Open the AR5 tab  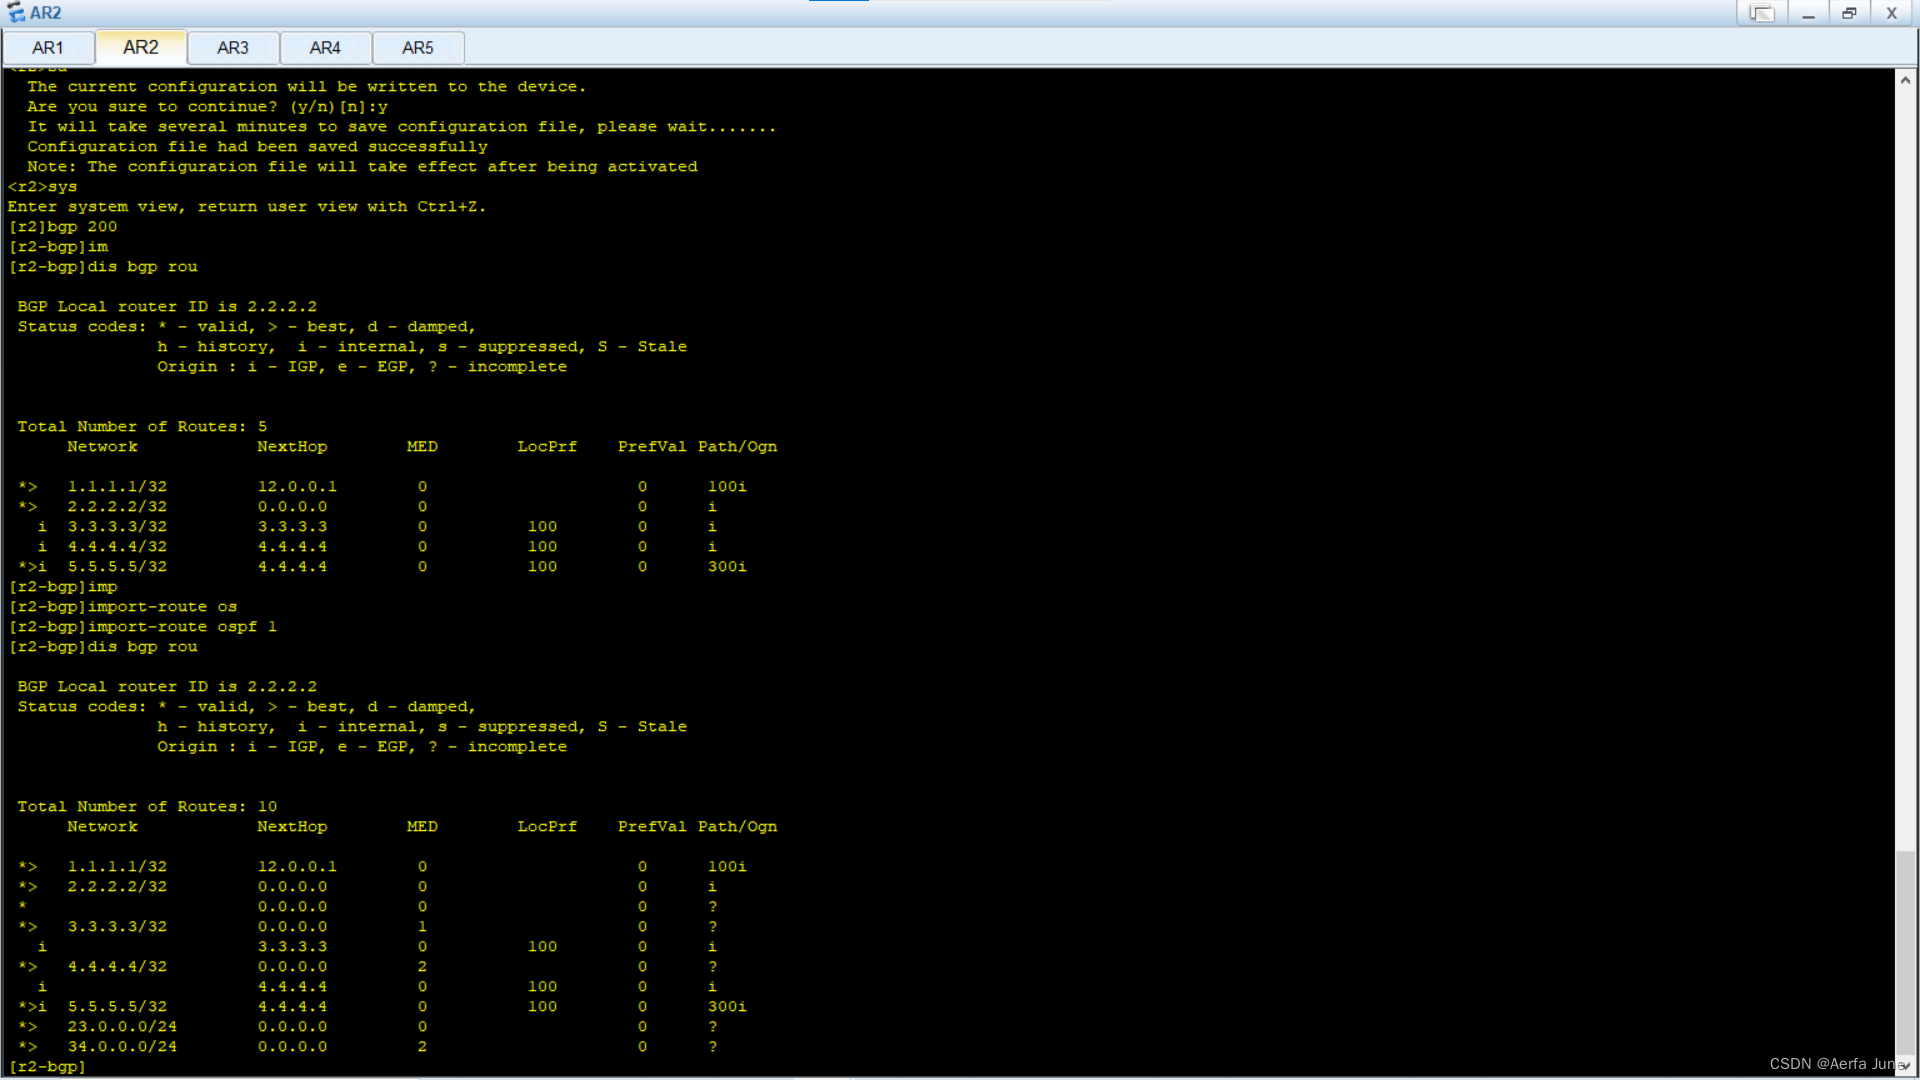pyautogui.click(x=418, y=48)
